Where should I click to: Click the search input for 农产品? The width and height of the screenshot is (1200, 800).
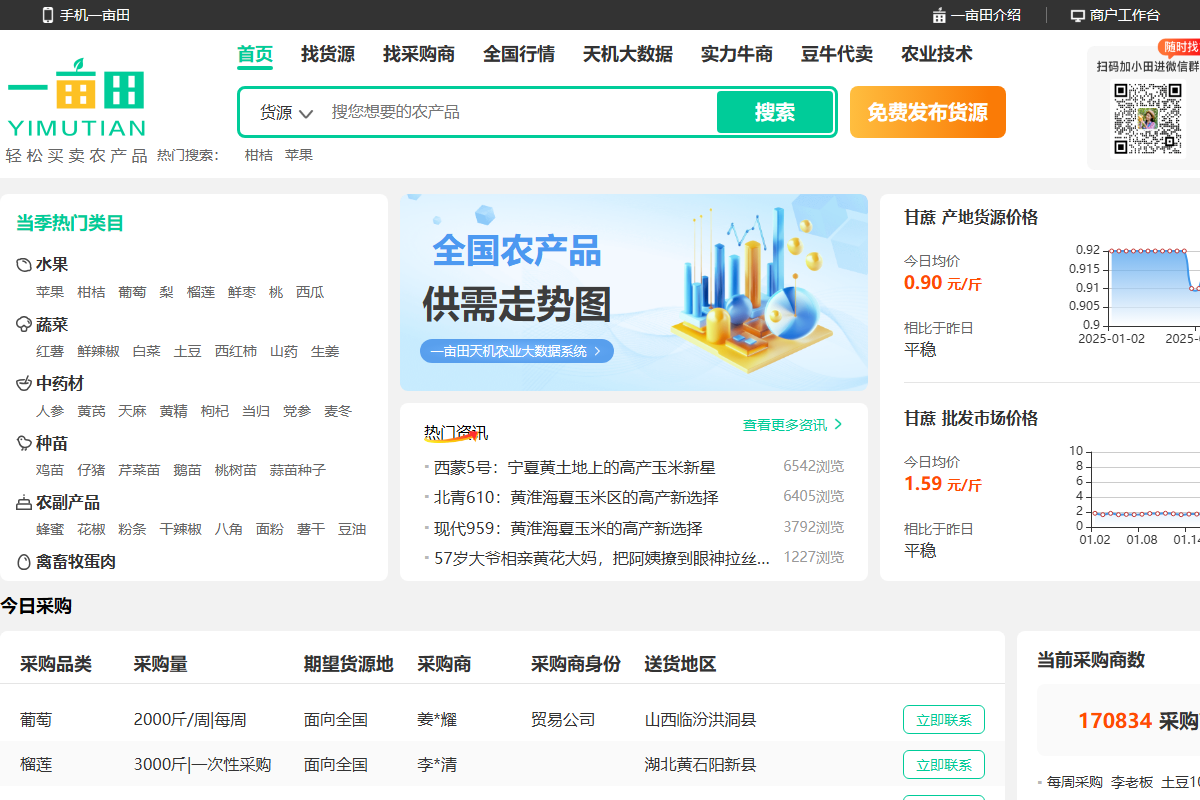[520, 112]
